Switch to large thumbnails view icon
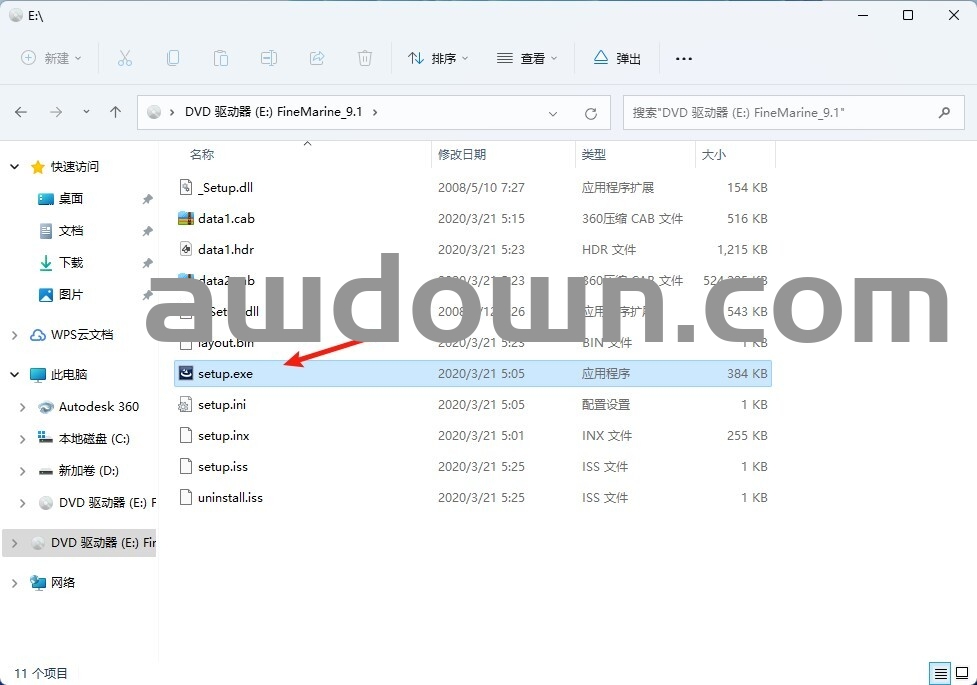The image size is (977, 685). (960, 673)
